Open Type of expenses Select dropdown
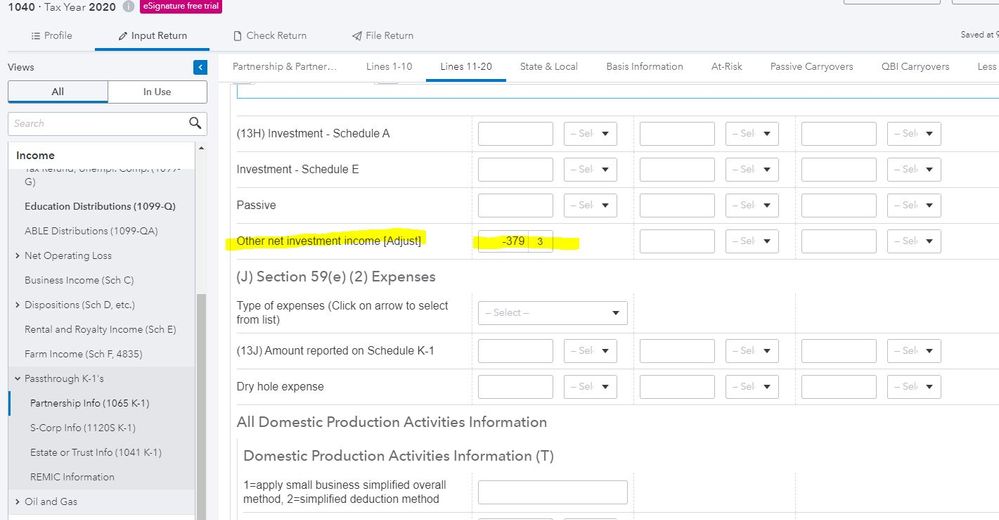Viewport: 999px width, 520px height. tap(552, 313)
